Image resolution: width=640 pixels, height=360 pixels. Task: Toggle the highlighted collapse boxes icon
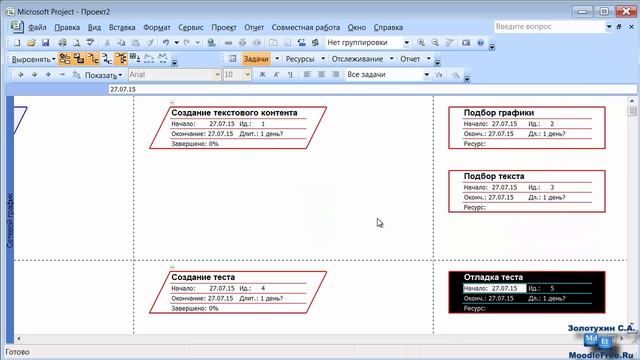pos(121,59)
